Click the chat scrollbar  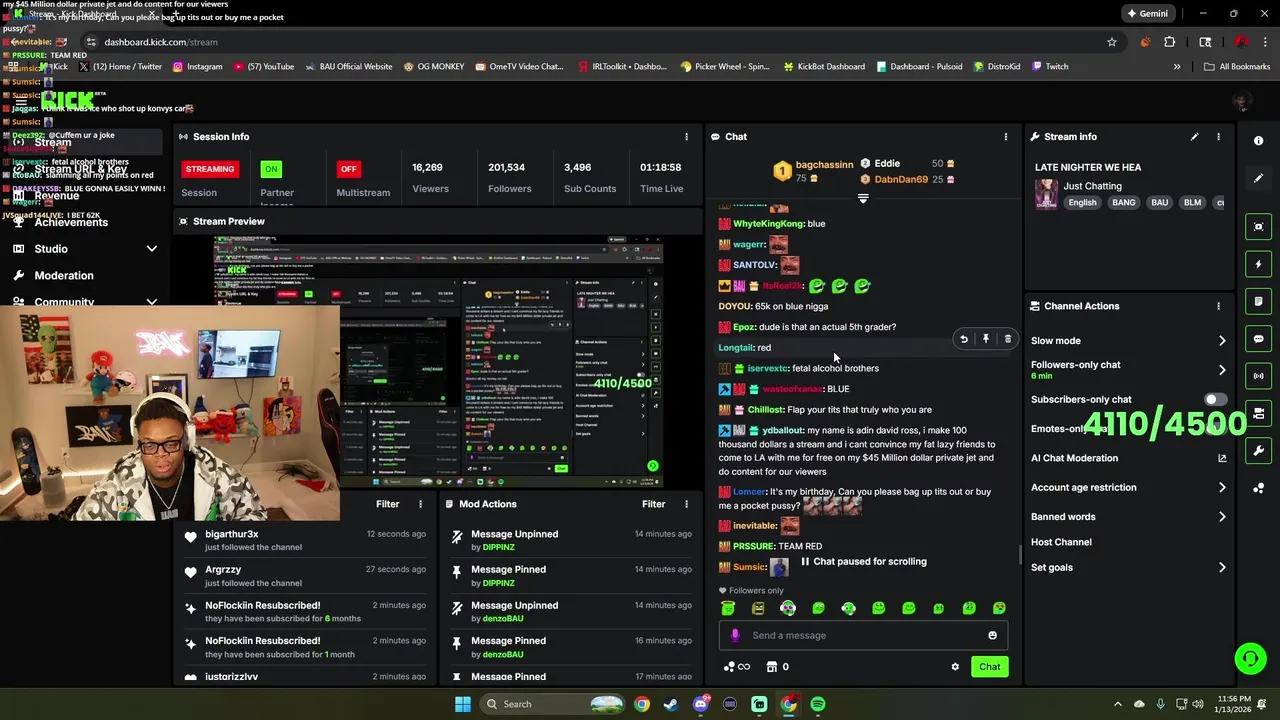coord(1020,554)
